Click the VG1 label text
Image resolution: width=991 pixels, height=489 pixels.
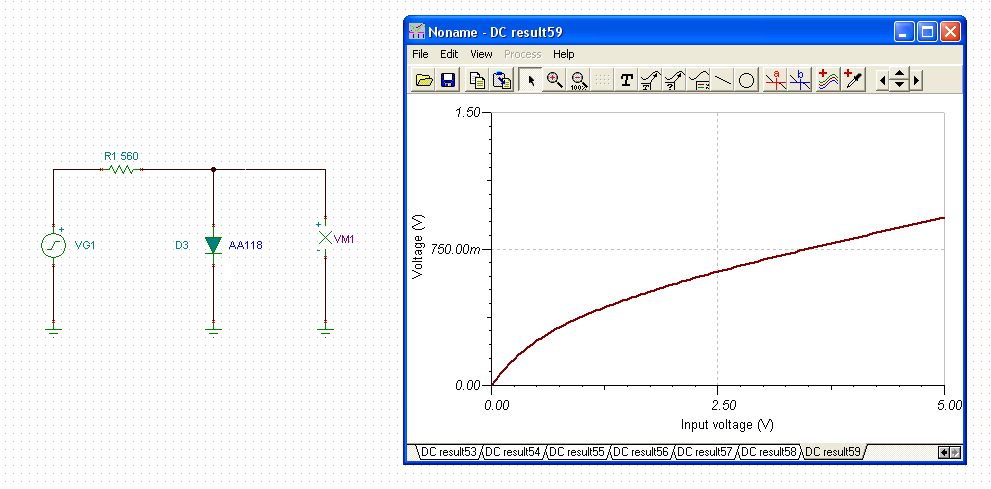(85, 245)
